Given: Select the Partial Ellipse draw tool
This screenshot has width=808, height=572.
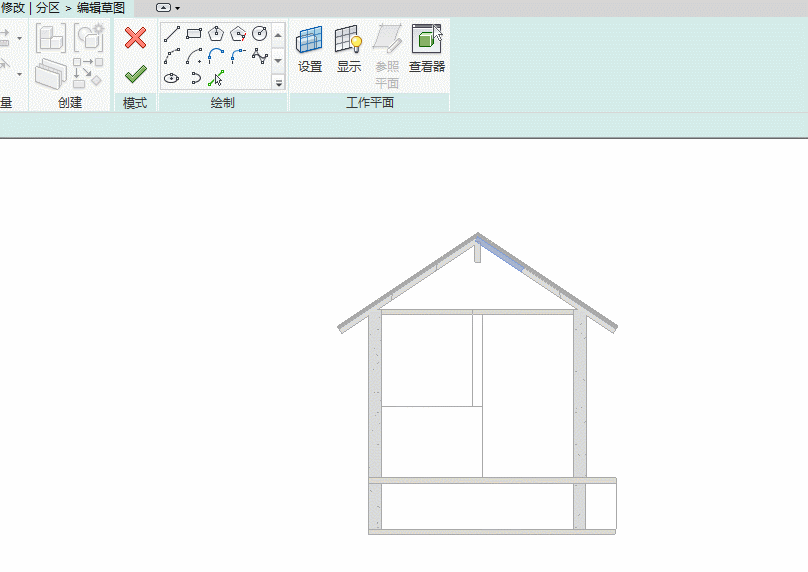Looking at the screenshot, I should pyautogui.click(x=194, y=77).
